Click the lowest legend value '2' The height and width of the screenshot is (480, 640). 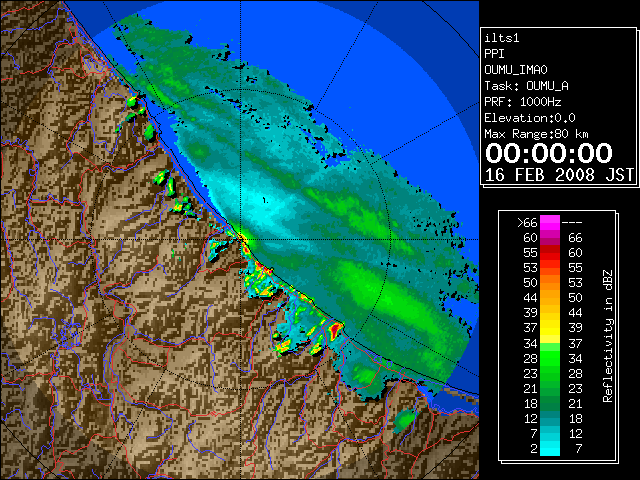[533, 449]
